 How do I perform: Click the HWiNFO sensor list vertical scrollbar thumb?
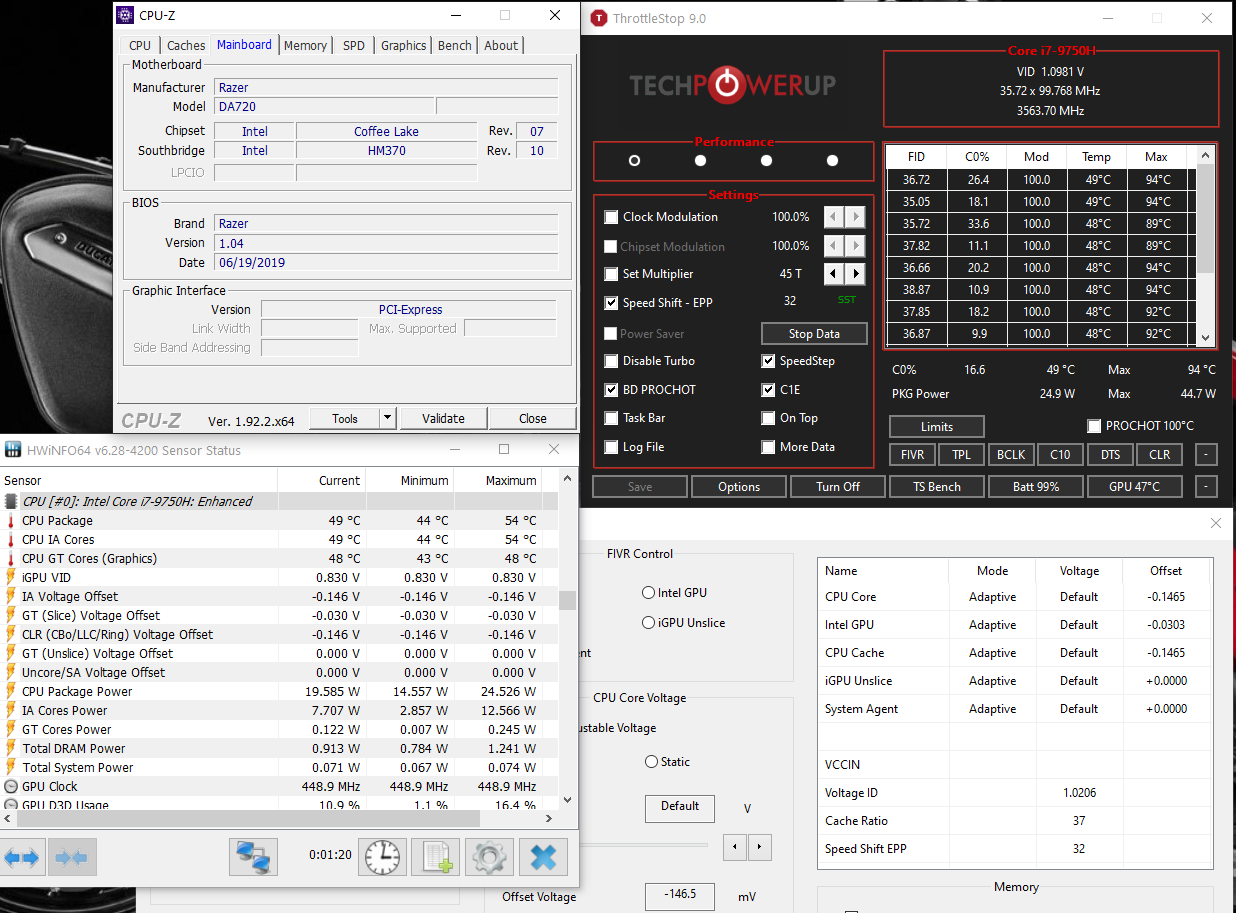(568, 600)
